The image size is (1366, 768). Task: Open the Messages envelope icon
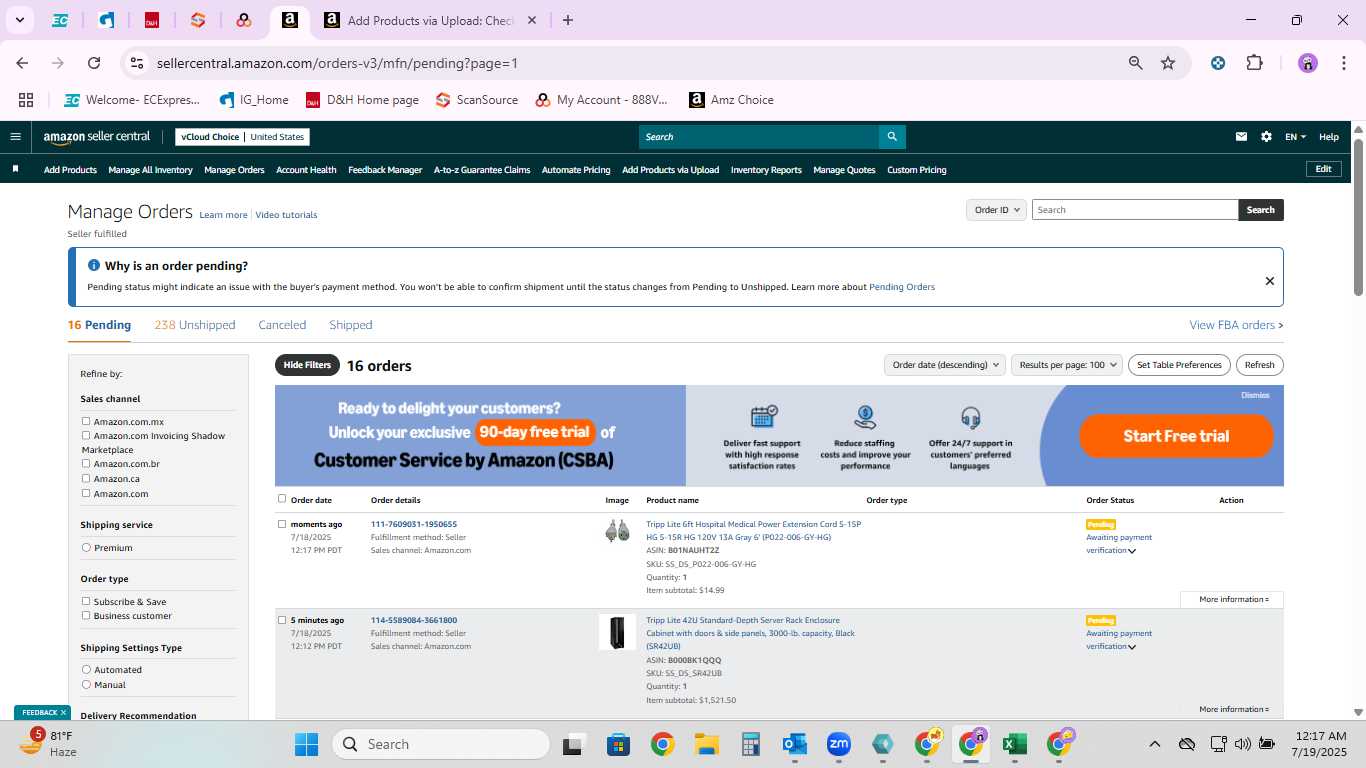[x=1241, y=137]
